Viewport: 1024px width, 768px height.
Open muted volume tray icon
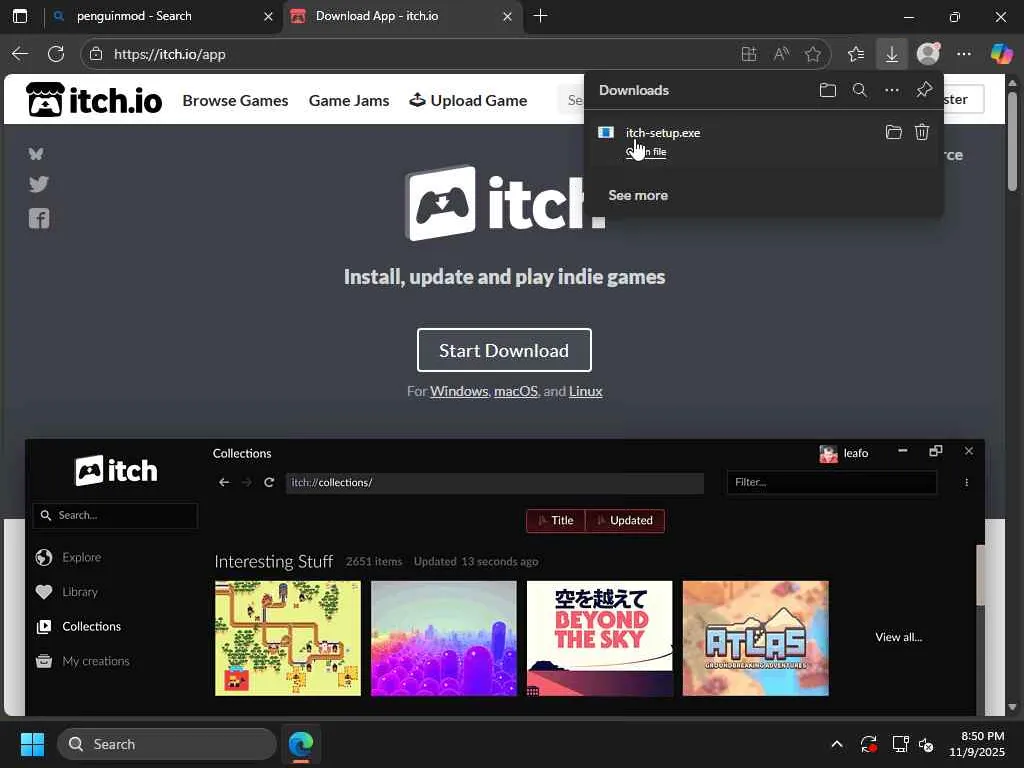tap(926, 744)
